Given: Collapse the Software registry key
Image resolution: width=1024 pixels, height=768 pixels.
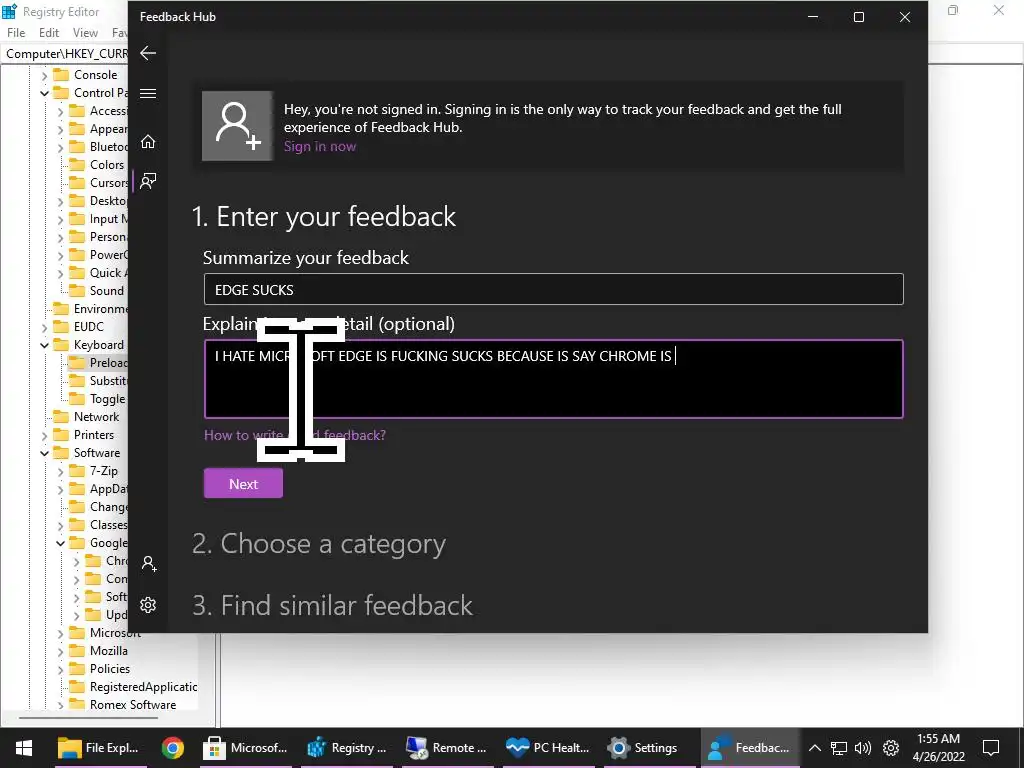Looking at the screenshot, I should (44, 453).
